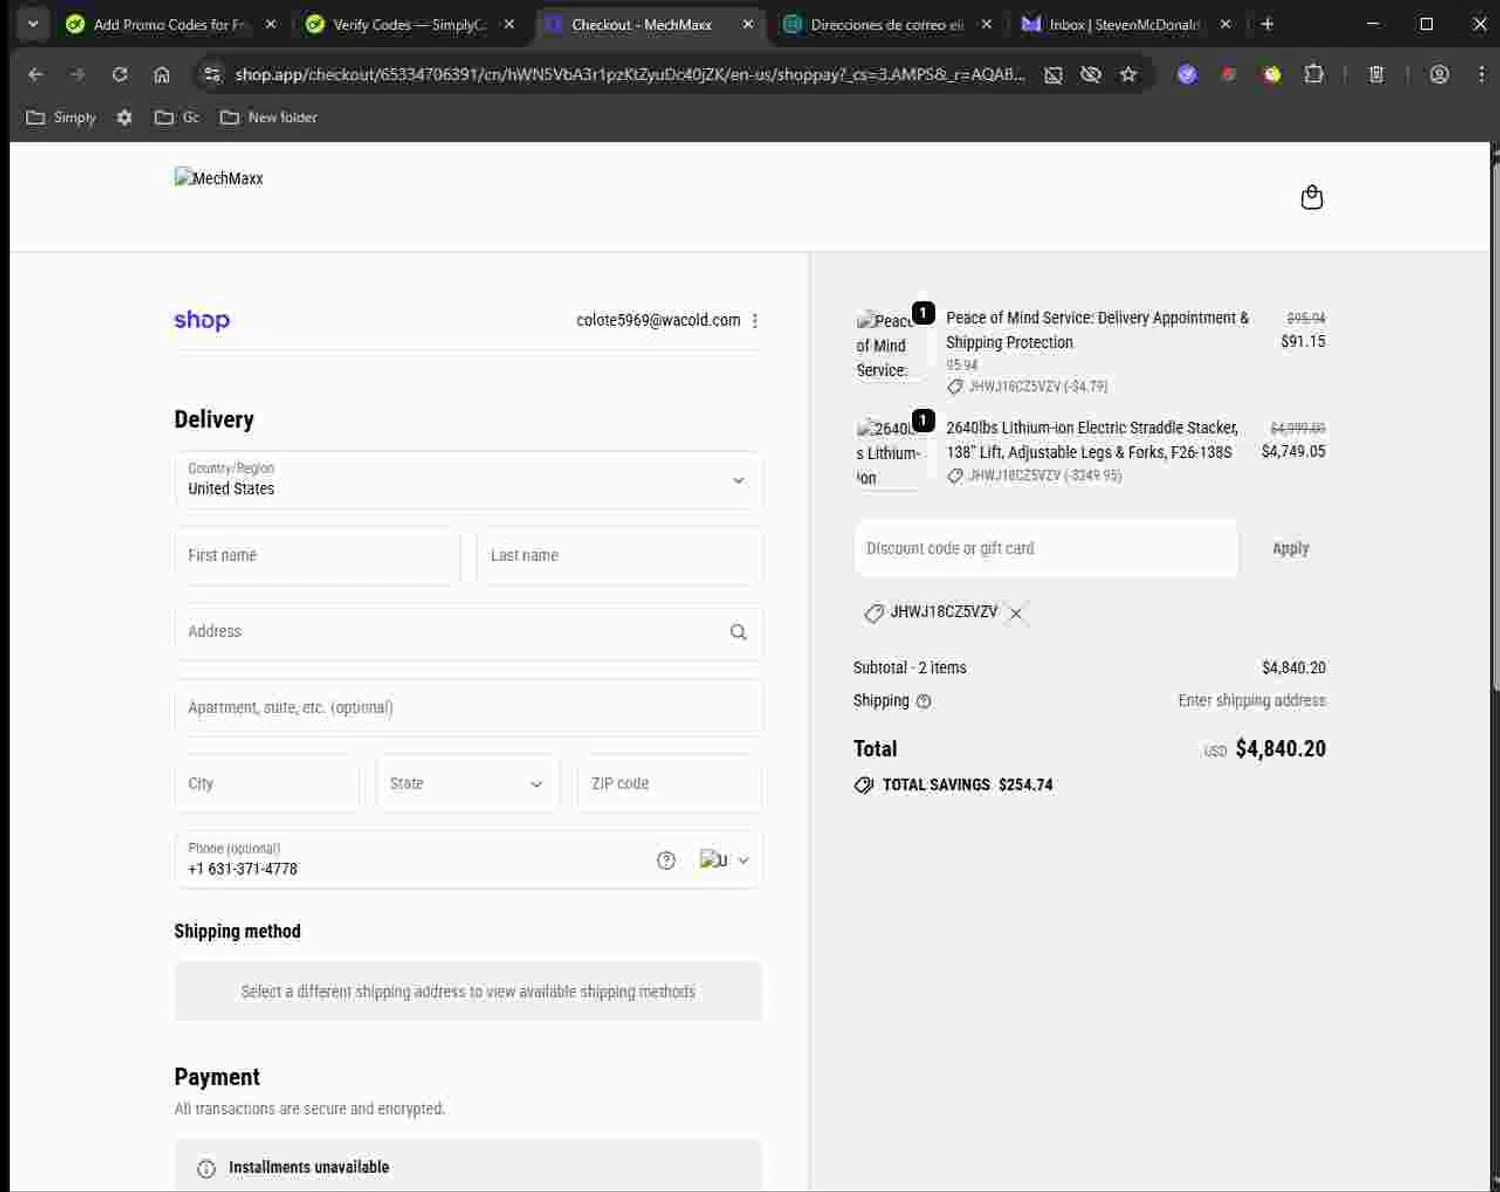
Task: Click the yellow extension icon in toolbar
Action: (1271, 74)
